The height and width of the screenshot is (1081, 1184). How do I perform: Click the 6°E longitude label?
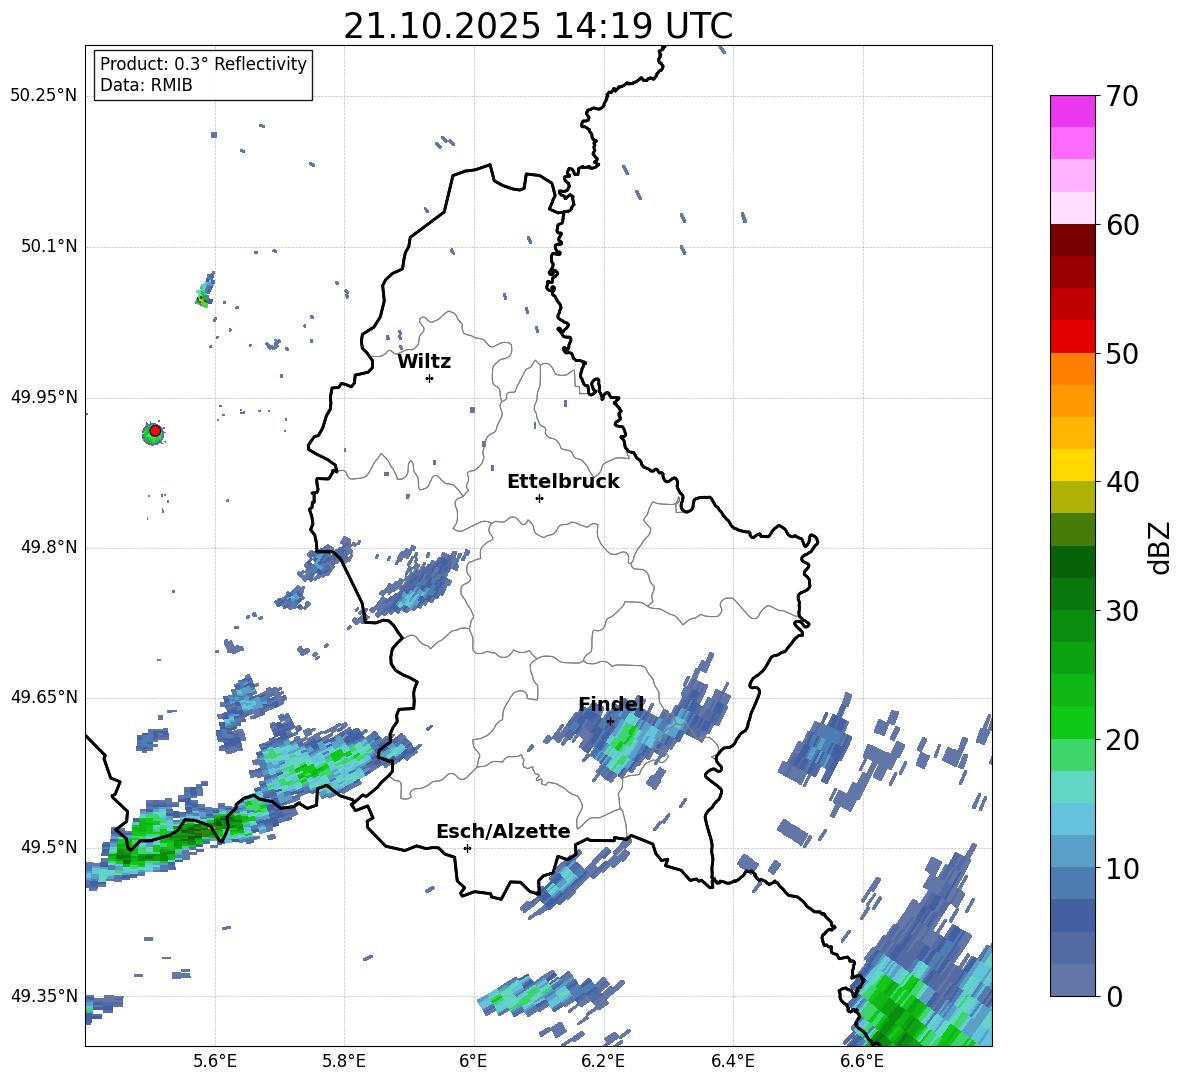(x=473, y=1061)
